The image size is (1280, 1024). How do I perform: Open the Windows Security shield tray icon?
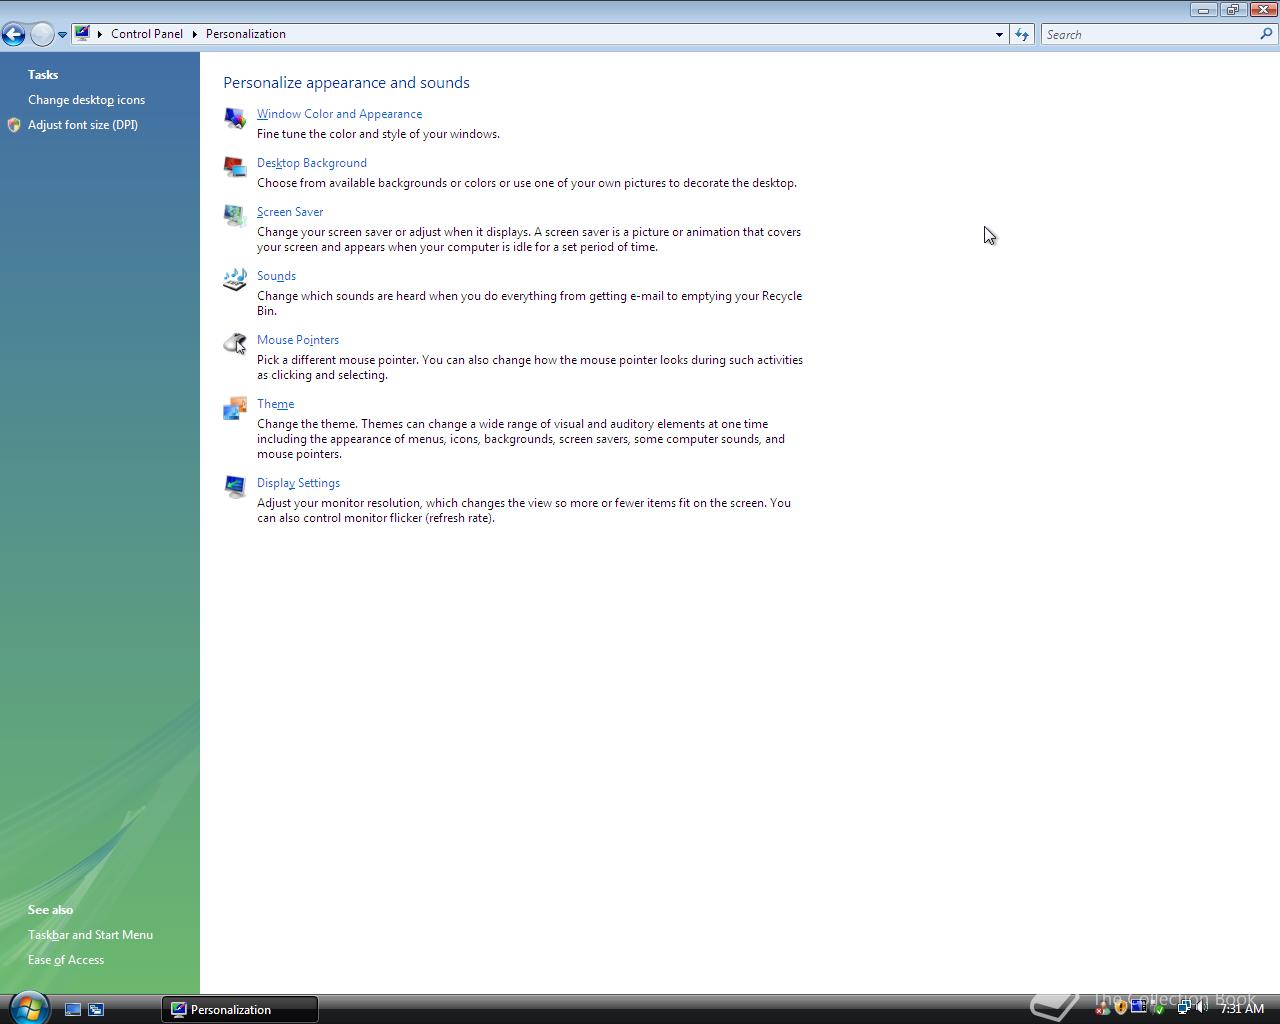[x=1121, y=1008]
